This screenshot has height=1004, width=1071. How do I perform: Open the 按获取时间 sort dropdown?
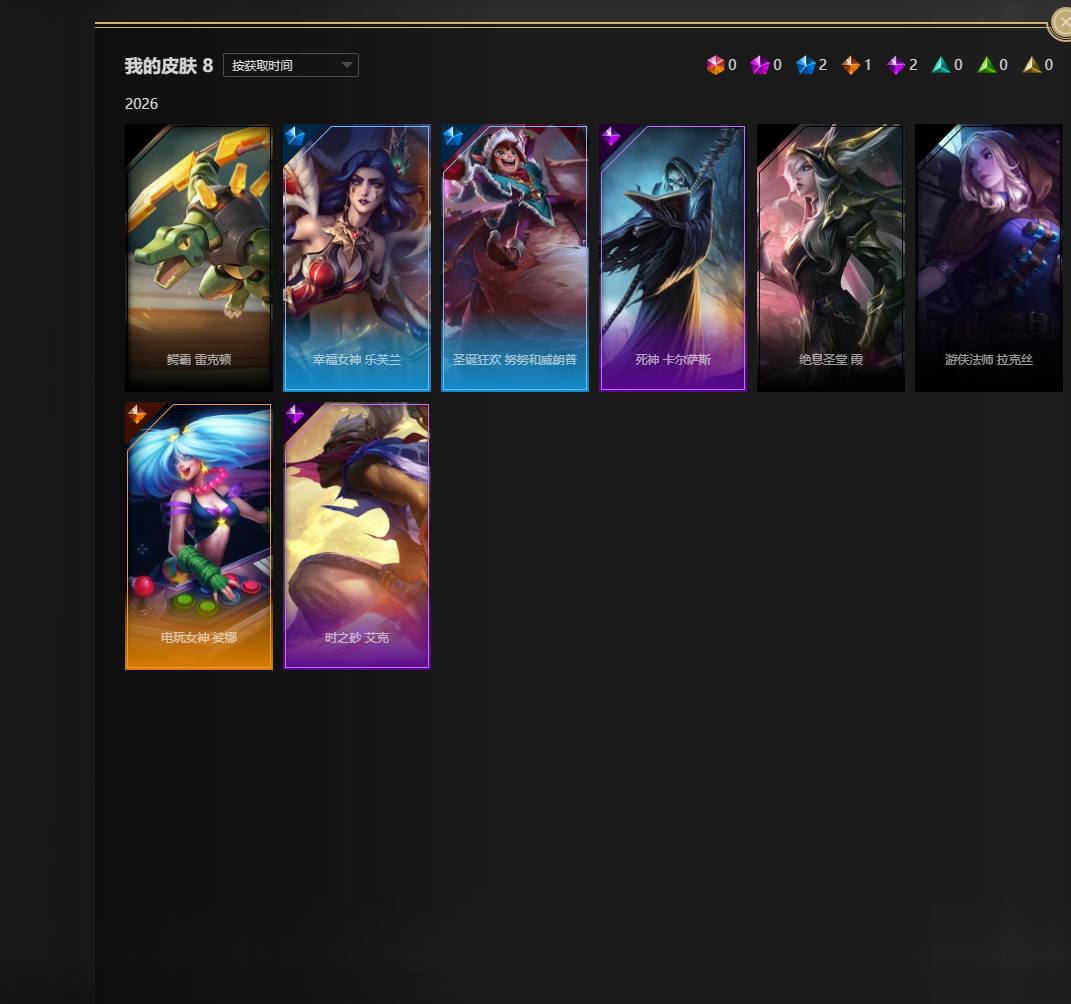290,65
